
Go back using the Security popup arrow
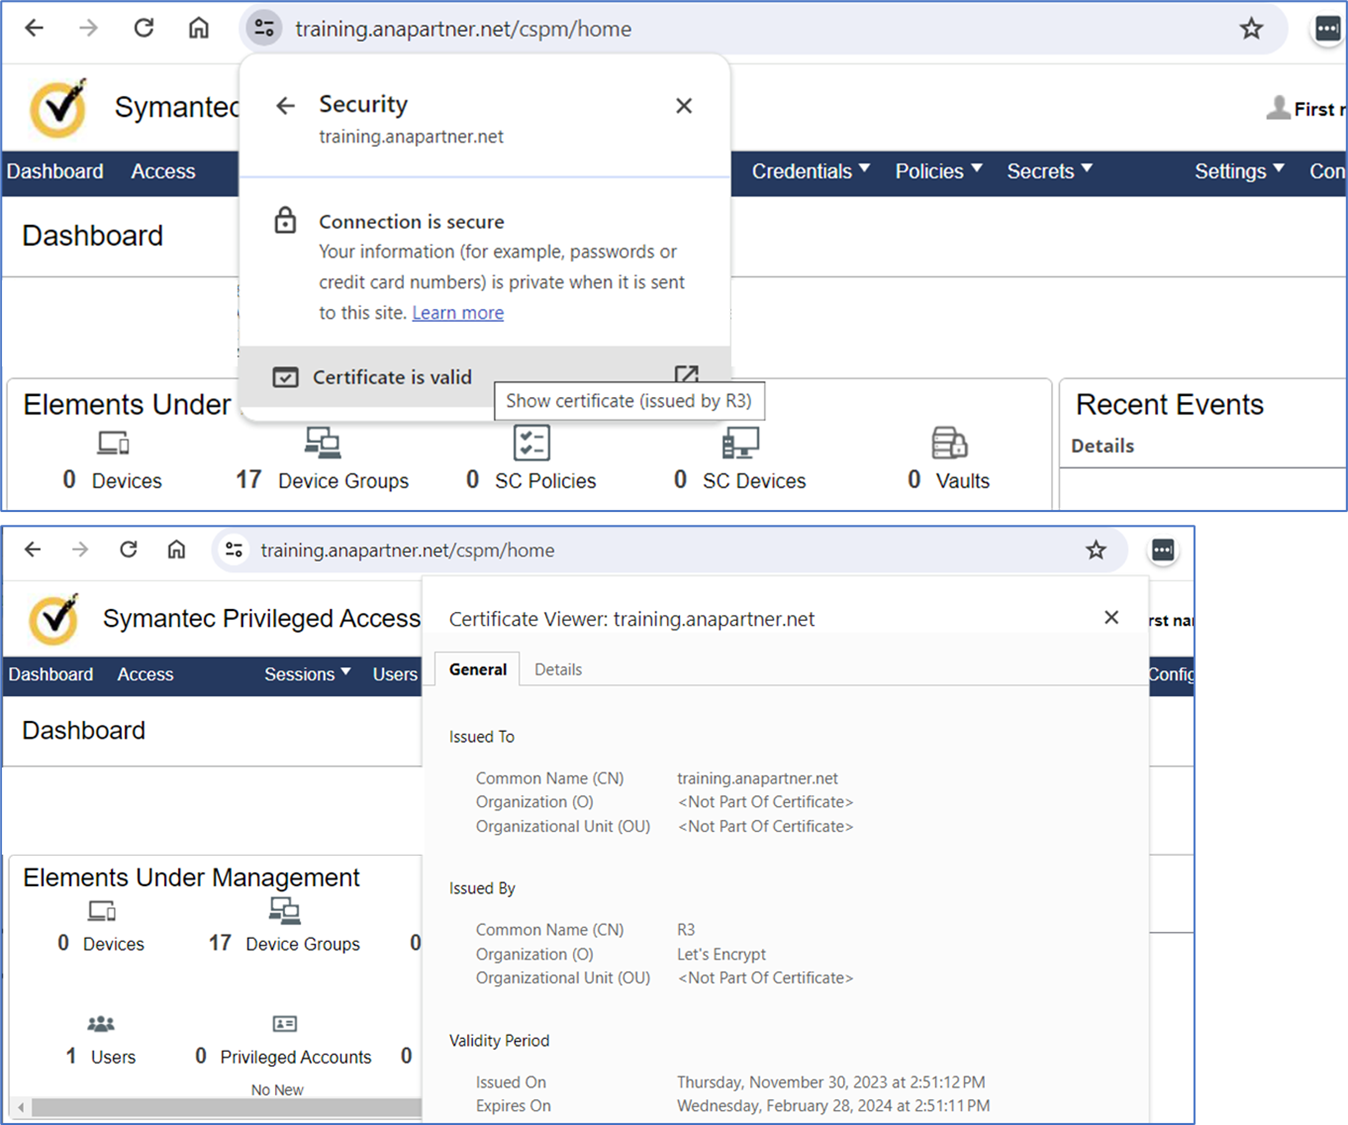tap(286, 106)
